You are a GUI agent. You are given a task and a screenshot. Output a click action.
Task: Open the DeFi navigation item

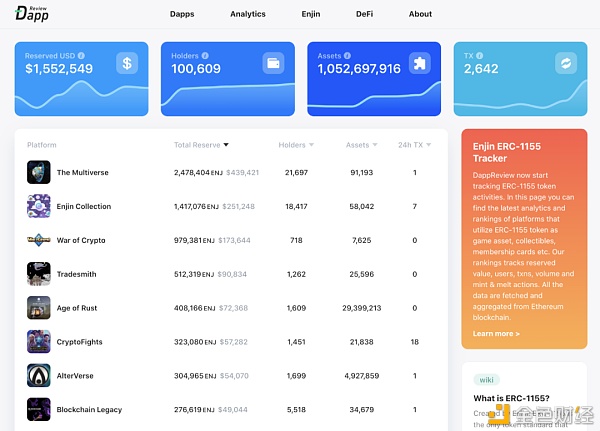click(364, 14)
